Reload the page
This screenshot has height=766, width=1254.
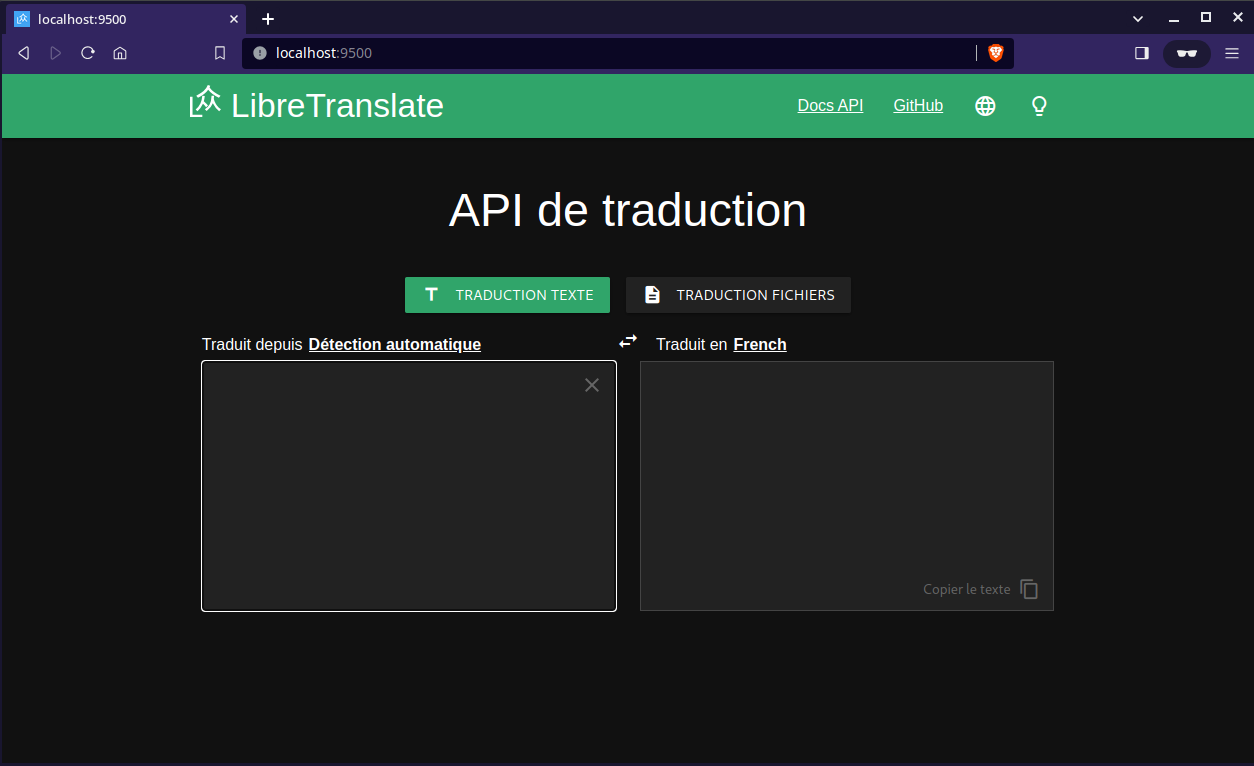pyautogui.click(x=88, y=53)
